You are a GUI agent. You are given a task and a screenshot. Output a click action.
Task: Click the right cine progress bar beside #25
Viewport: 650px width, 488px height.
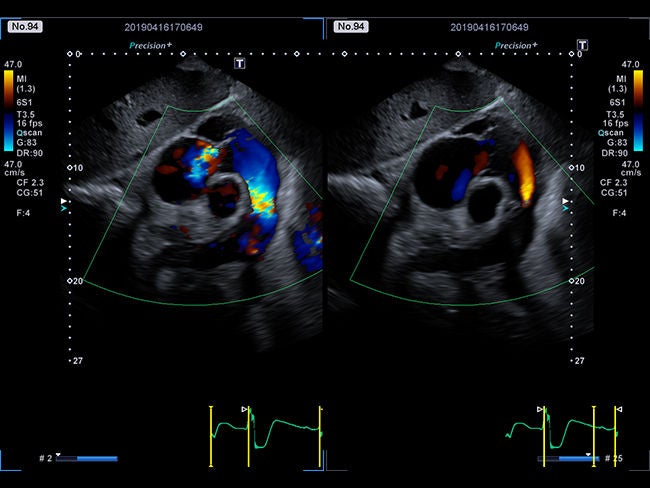click(568, 459)
